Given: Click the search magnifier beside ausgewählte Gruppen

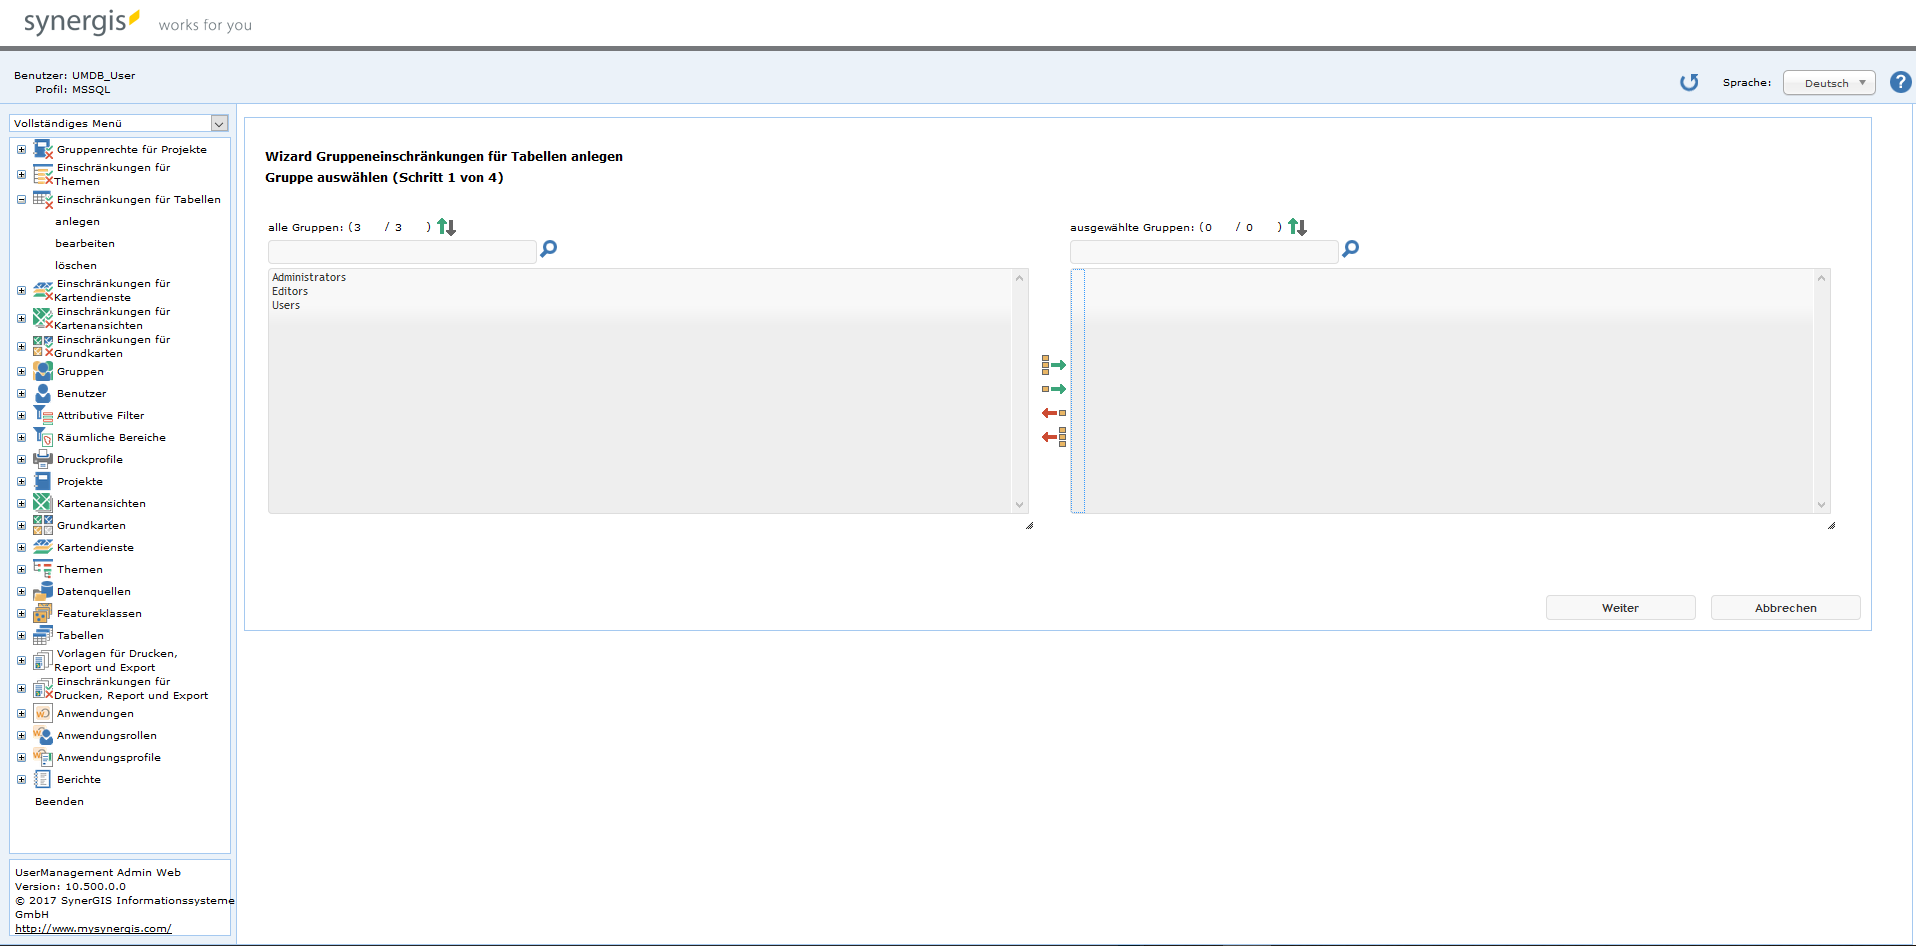Looking at the screenshot, I should 1351,248.
